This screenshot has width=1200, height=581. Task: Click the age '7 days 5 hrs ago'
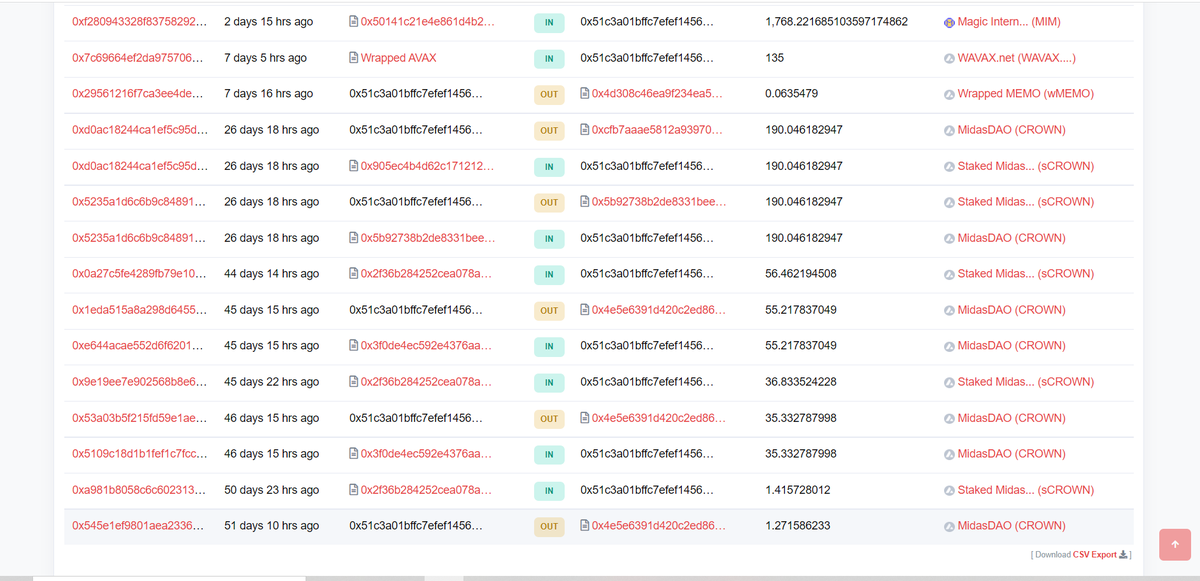(x=265, y=58)
